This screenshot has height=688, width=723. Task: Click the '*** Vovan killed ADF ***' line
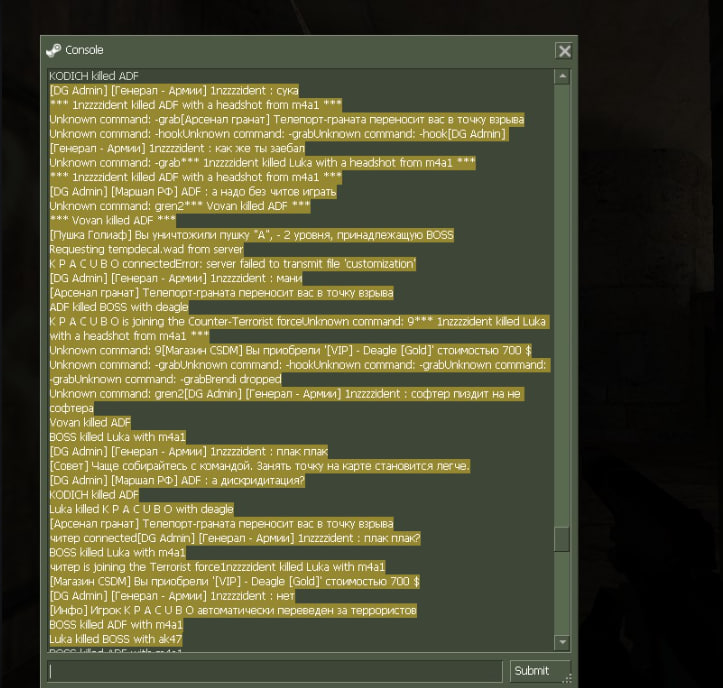point(113,220)
